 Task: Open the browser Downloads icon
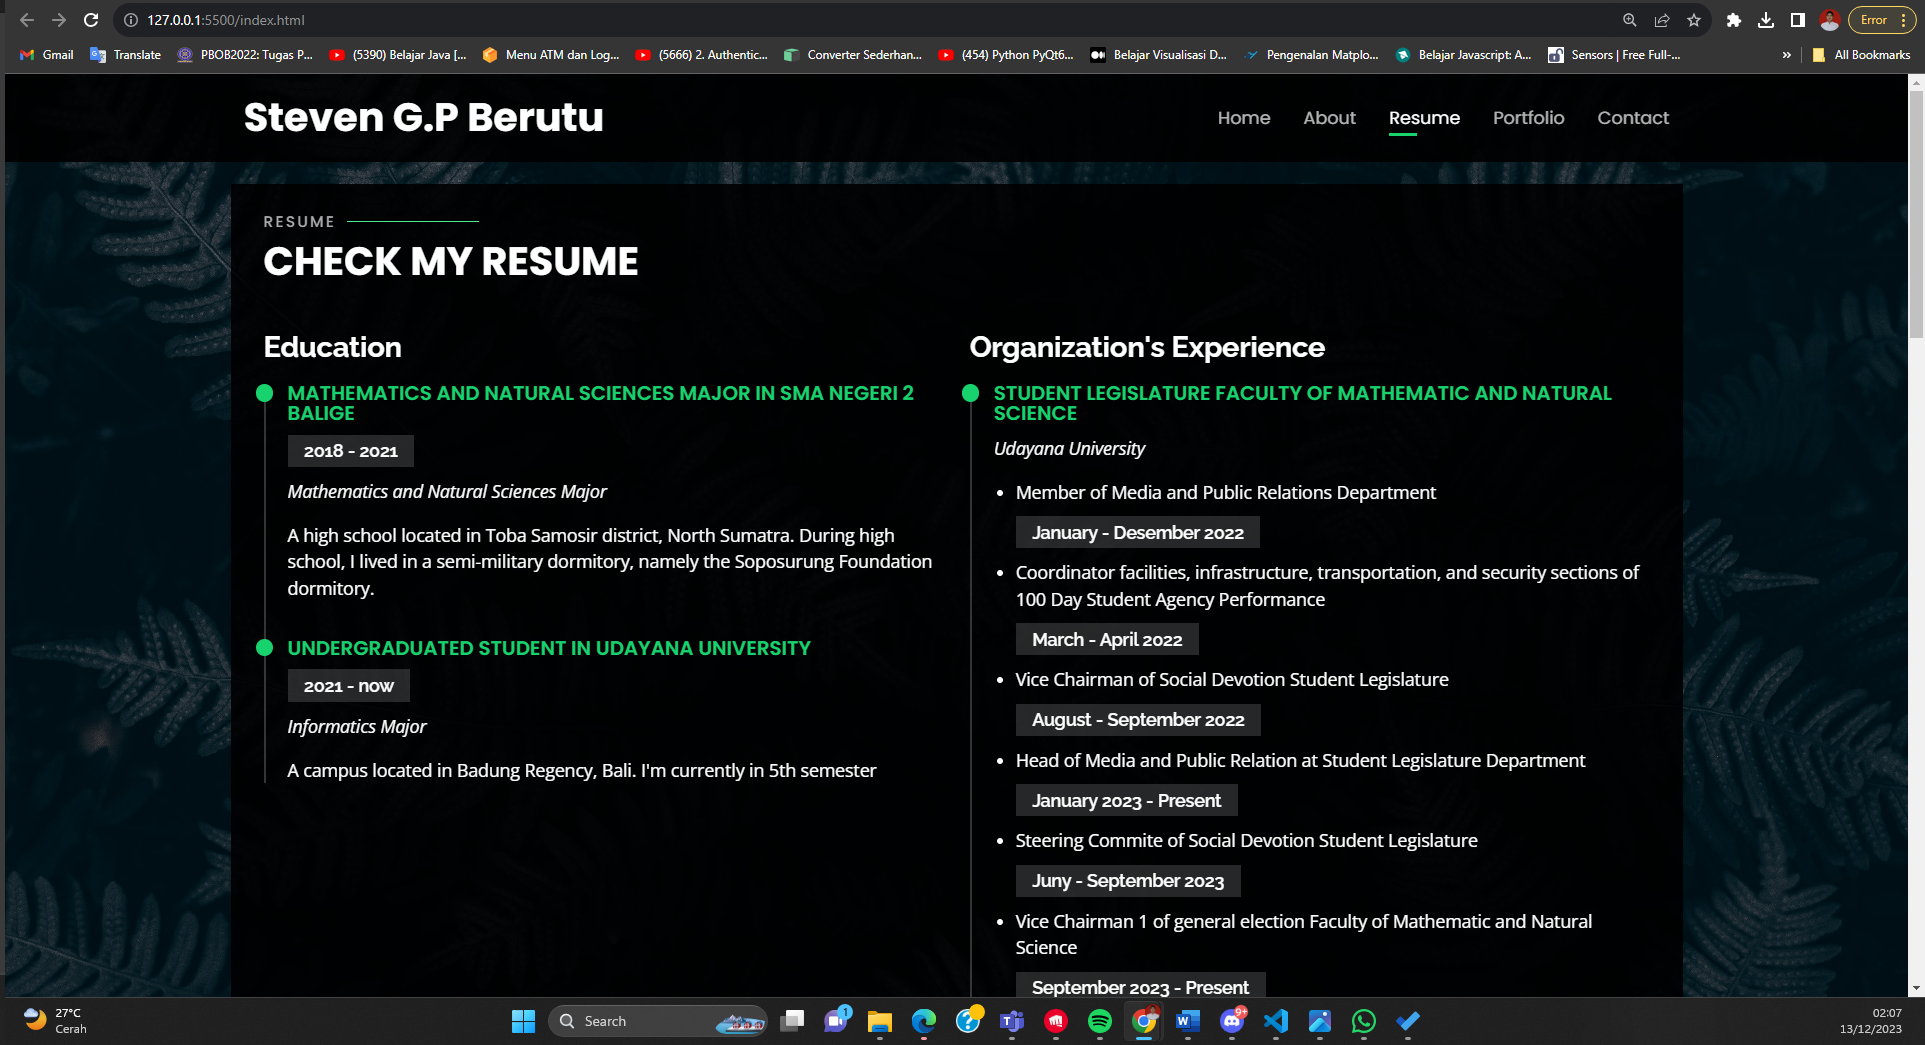point(1766,20)
